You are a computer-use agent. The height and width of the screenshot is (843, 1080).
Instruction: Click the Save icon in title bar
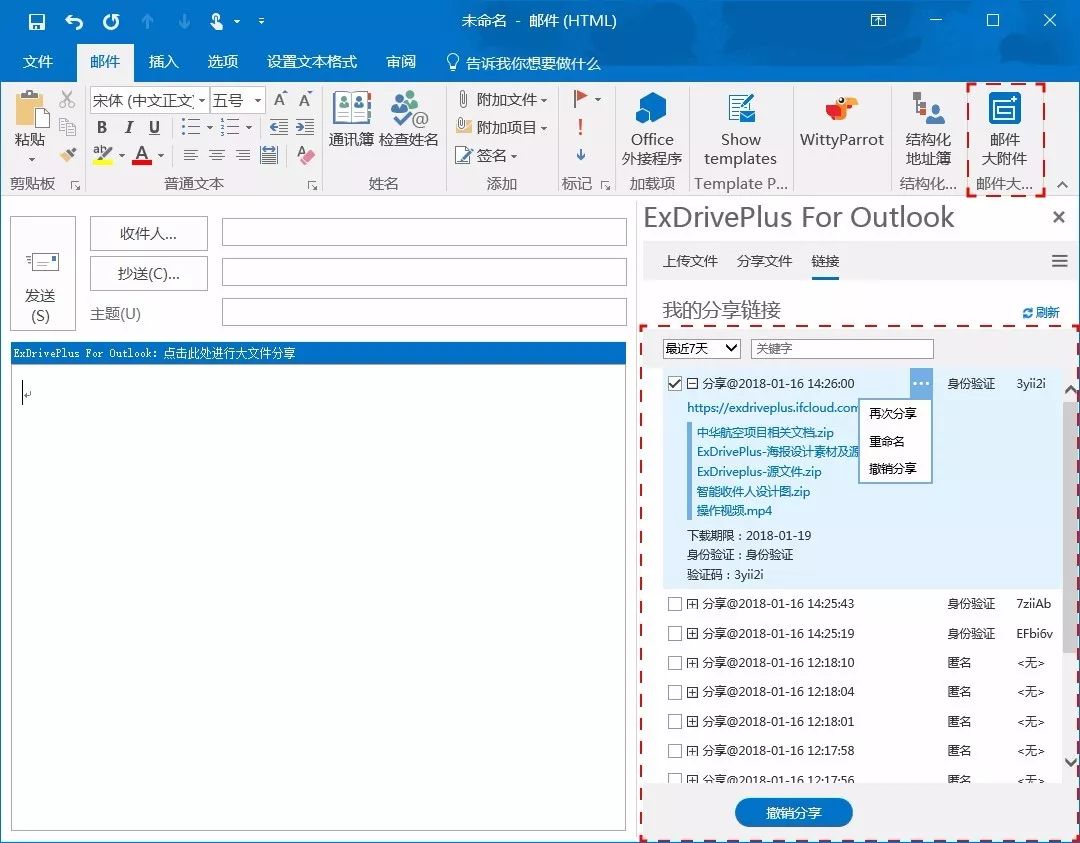pos(37,21)
